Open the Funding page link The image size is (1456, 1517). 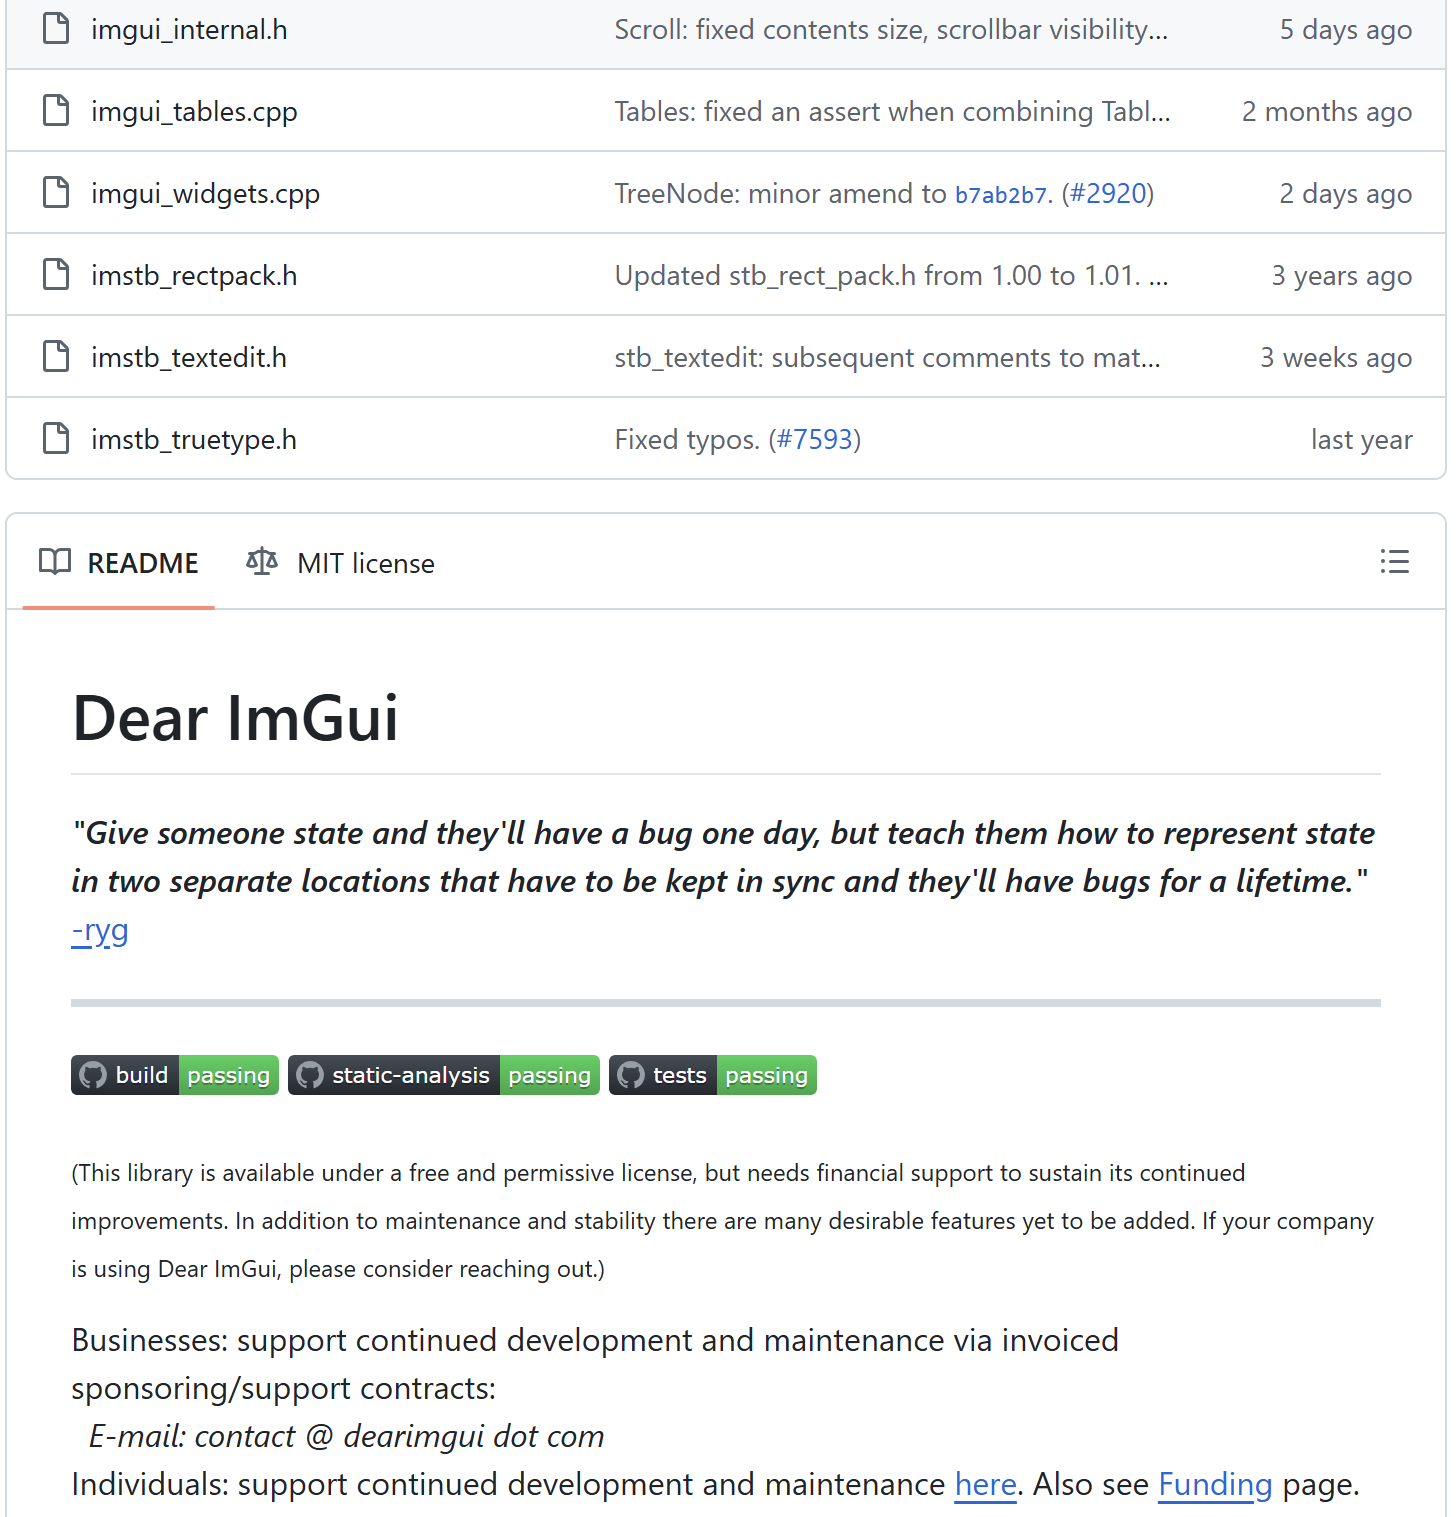coord(1215,1485)
